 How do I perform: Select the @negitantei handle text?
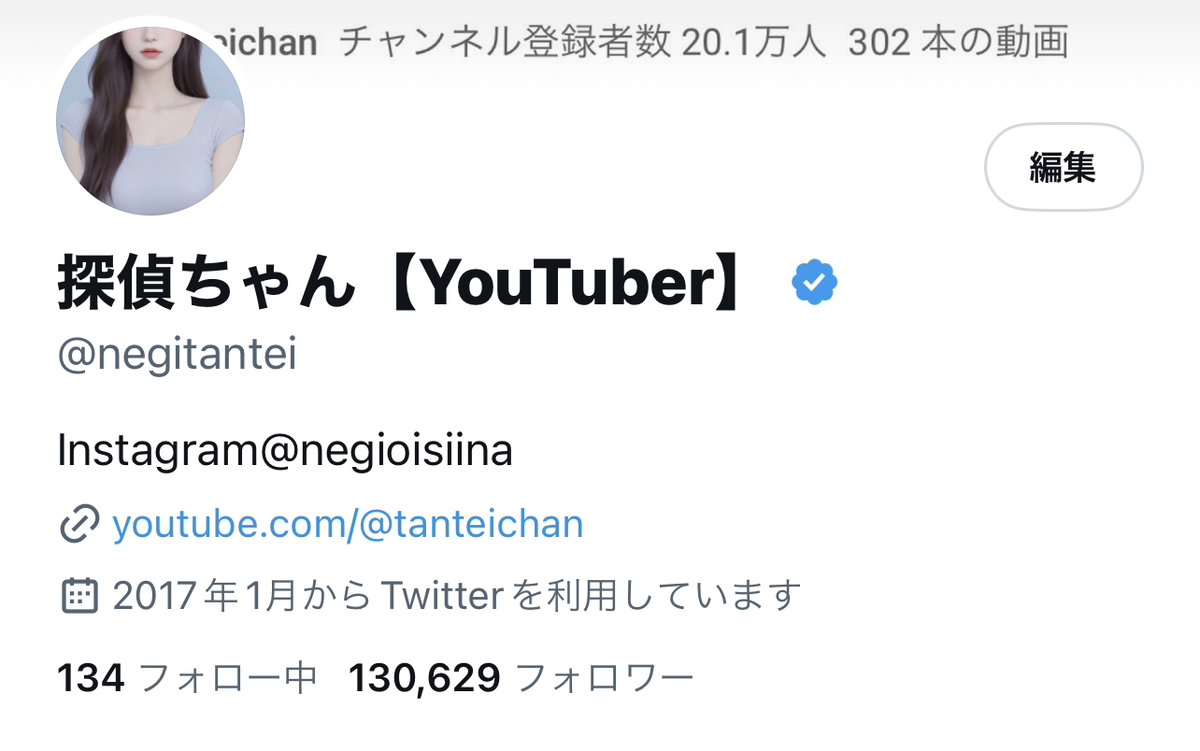coord(177,357)
